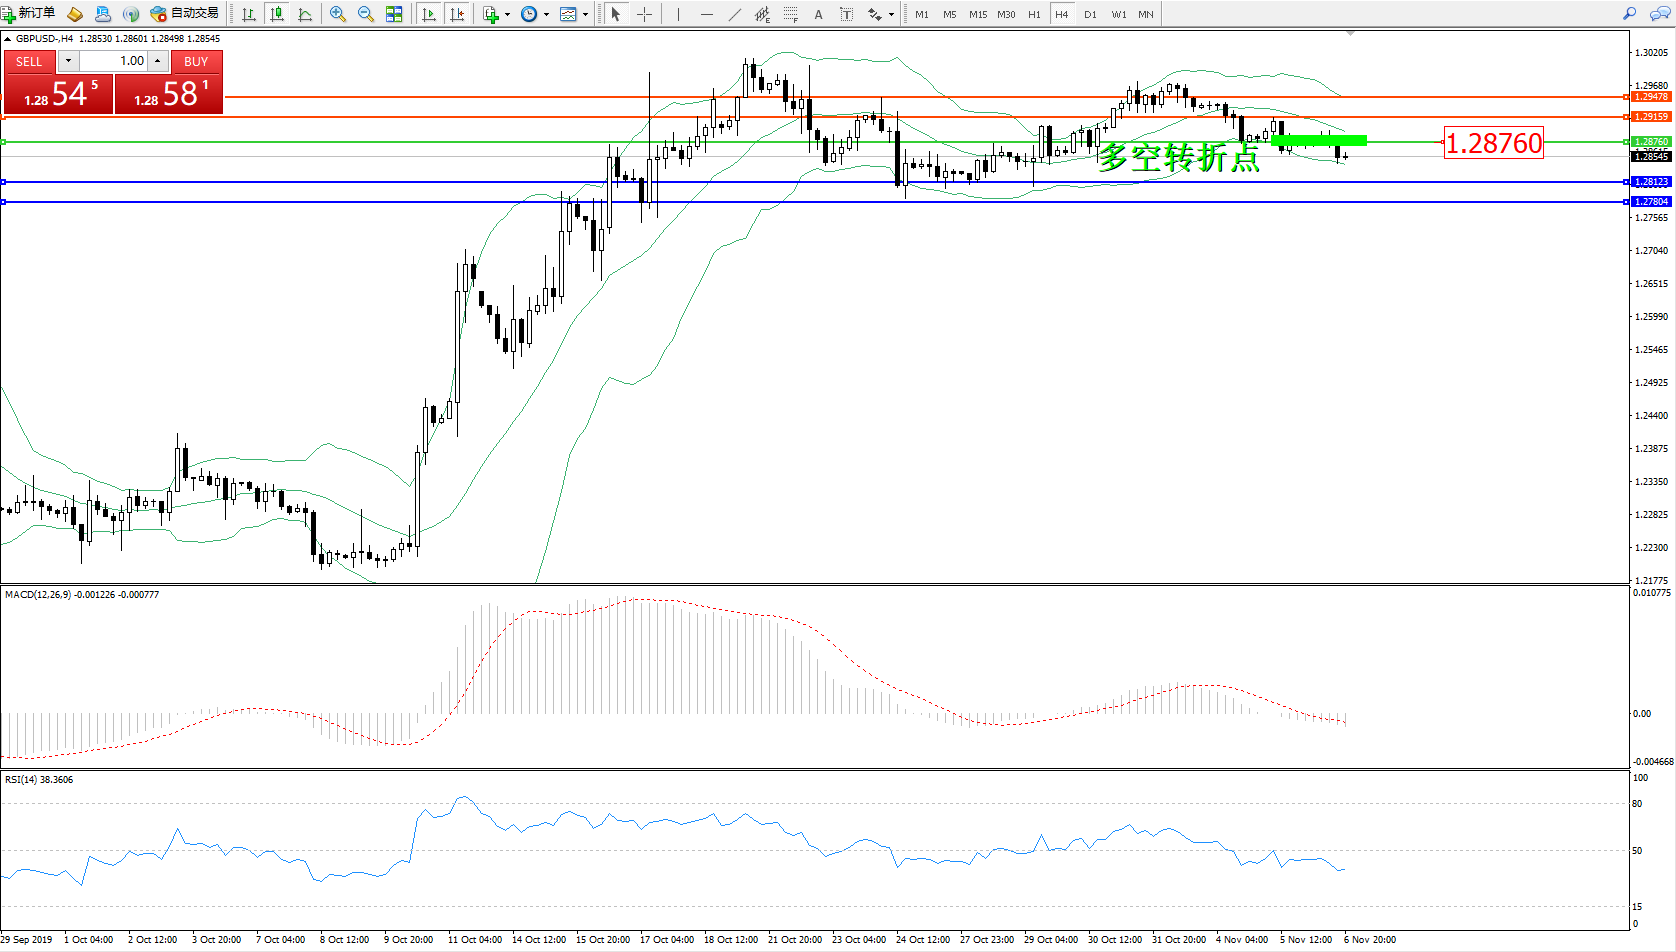Image resolution: width=1676 pixels, height=952 pixels.
Task: Select the trendline drawing tool
Action: click(735, 14)
